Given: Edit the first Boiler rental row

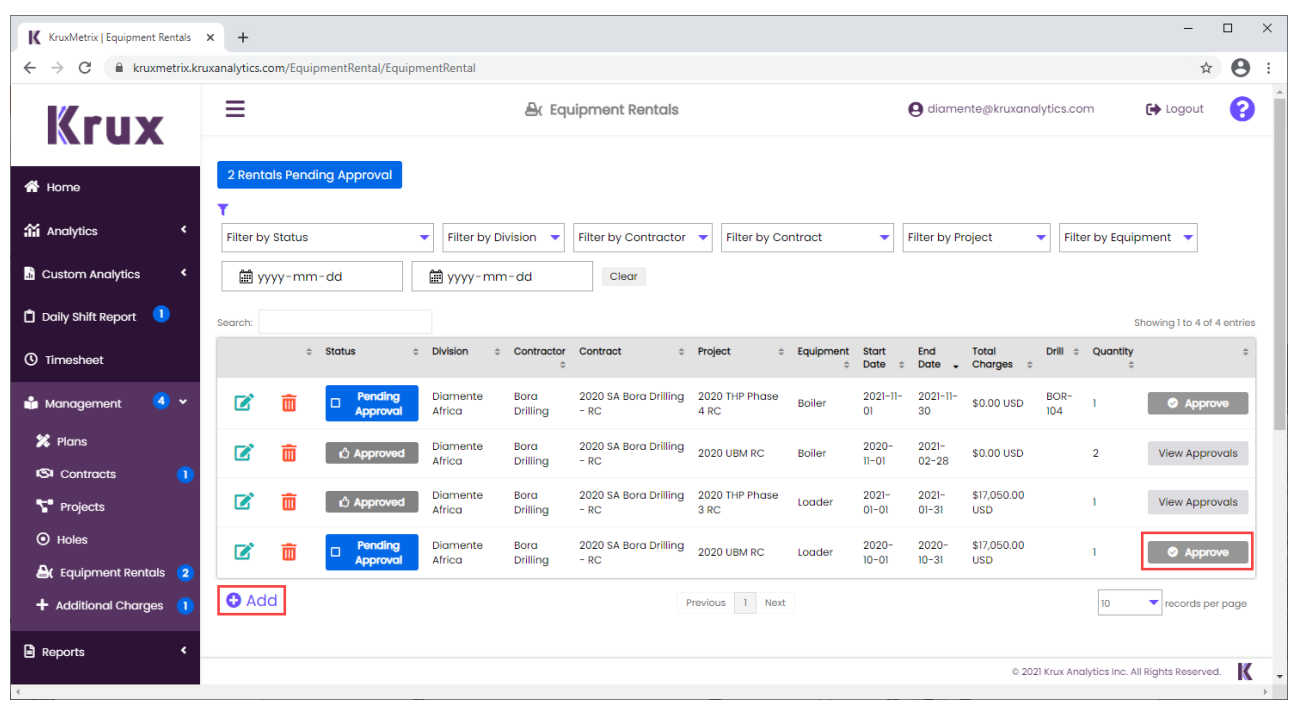Looking at the screenshot, I should pyautogui.click(x=244, y=403).
